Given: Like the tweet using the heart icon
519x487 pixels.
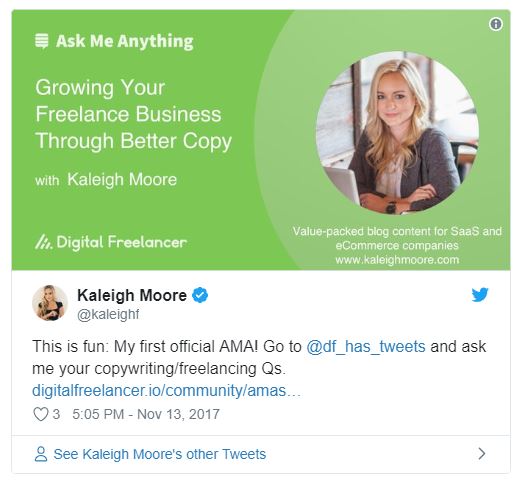Looking at the screenshot, I should click(x=41, y=414).
